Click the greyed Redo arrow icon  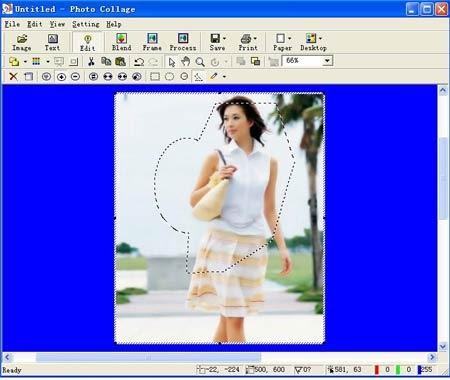tap(153, 62)
